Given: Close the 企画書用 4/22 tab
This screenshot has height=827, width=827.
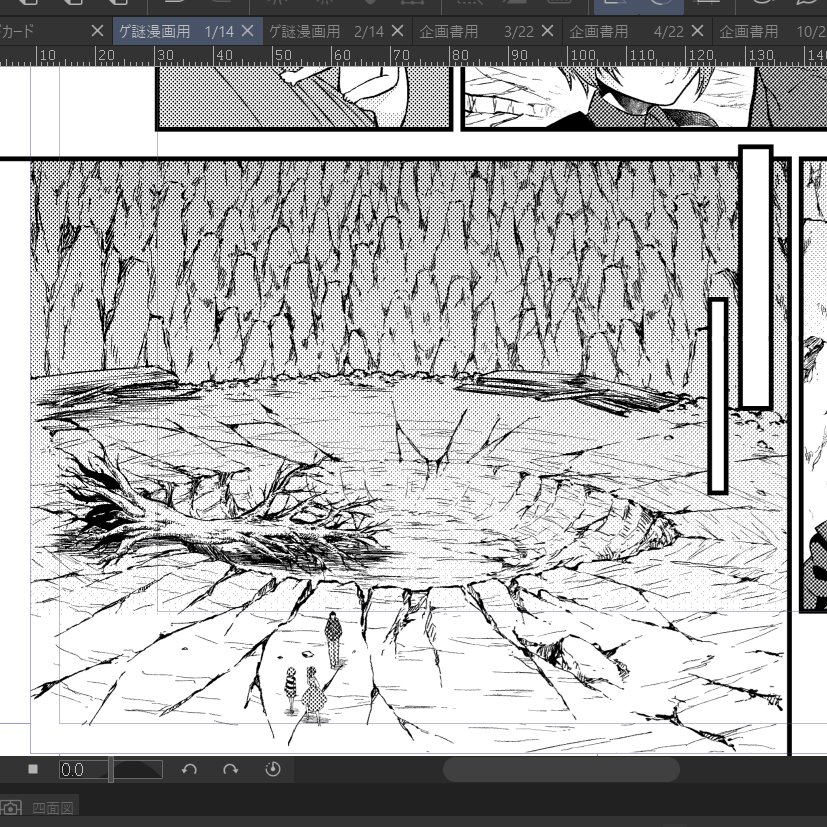Looking at the screenshot, I should pos(697,31).
